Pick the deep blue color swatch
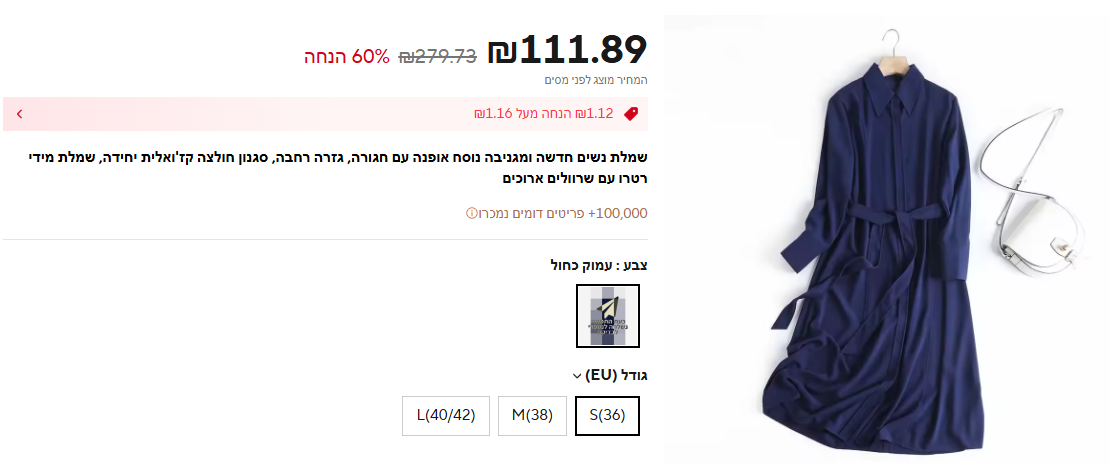Screen dimensions: 1110x464 pyautogui.click(x=607, y=316)
